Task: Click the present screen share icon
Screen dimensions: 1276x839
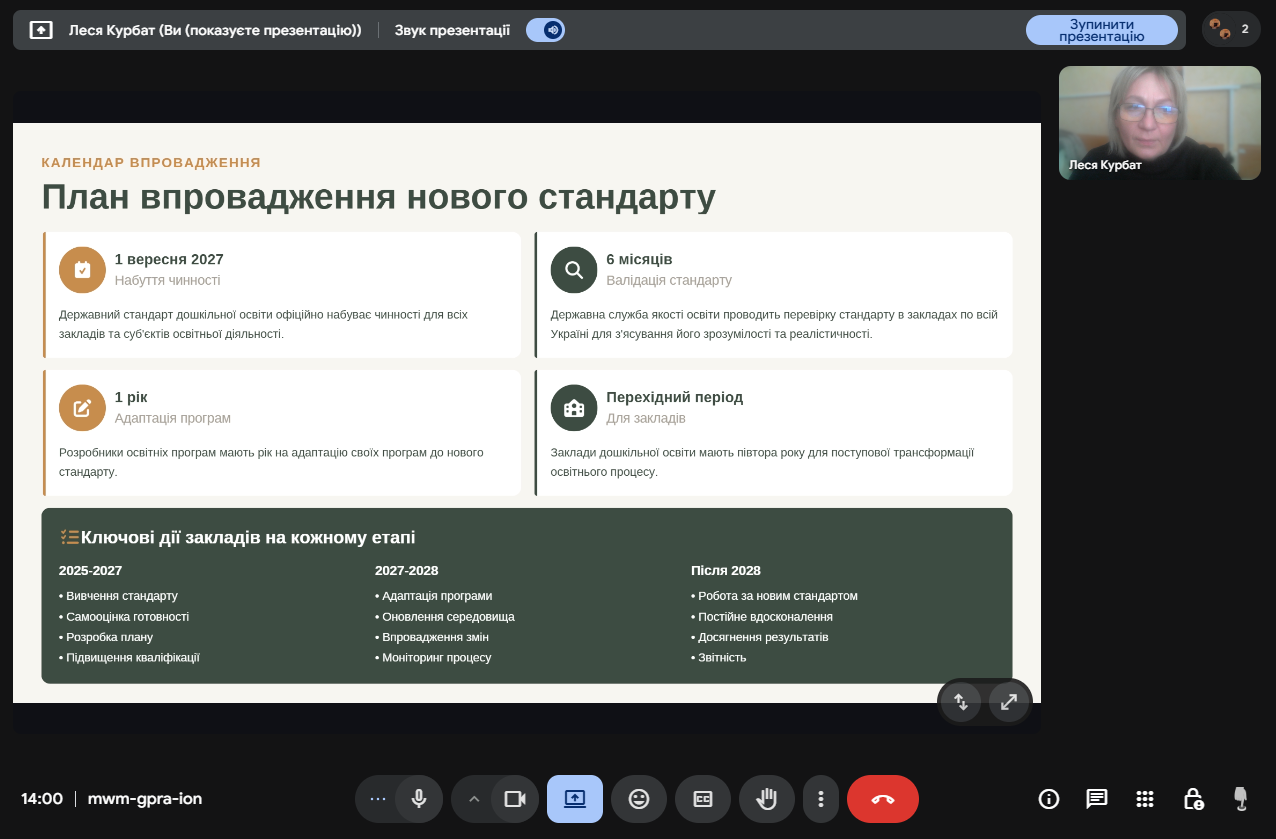Action: tap(575, 799)
